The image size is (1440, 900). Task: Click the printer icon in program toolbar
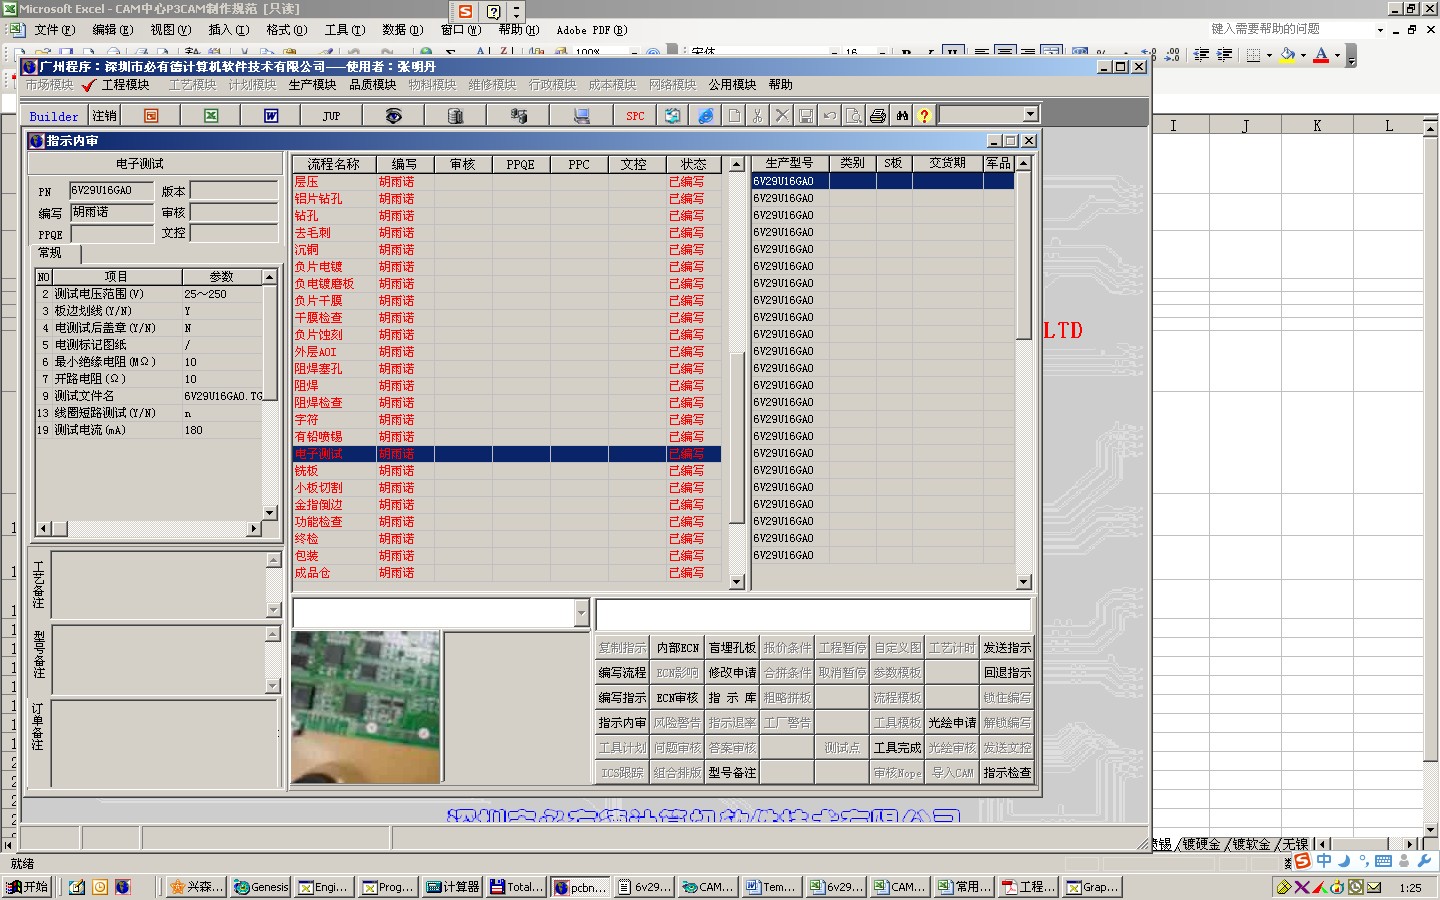pos(878,116)
